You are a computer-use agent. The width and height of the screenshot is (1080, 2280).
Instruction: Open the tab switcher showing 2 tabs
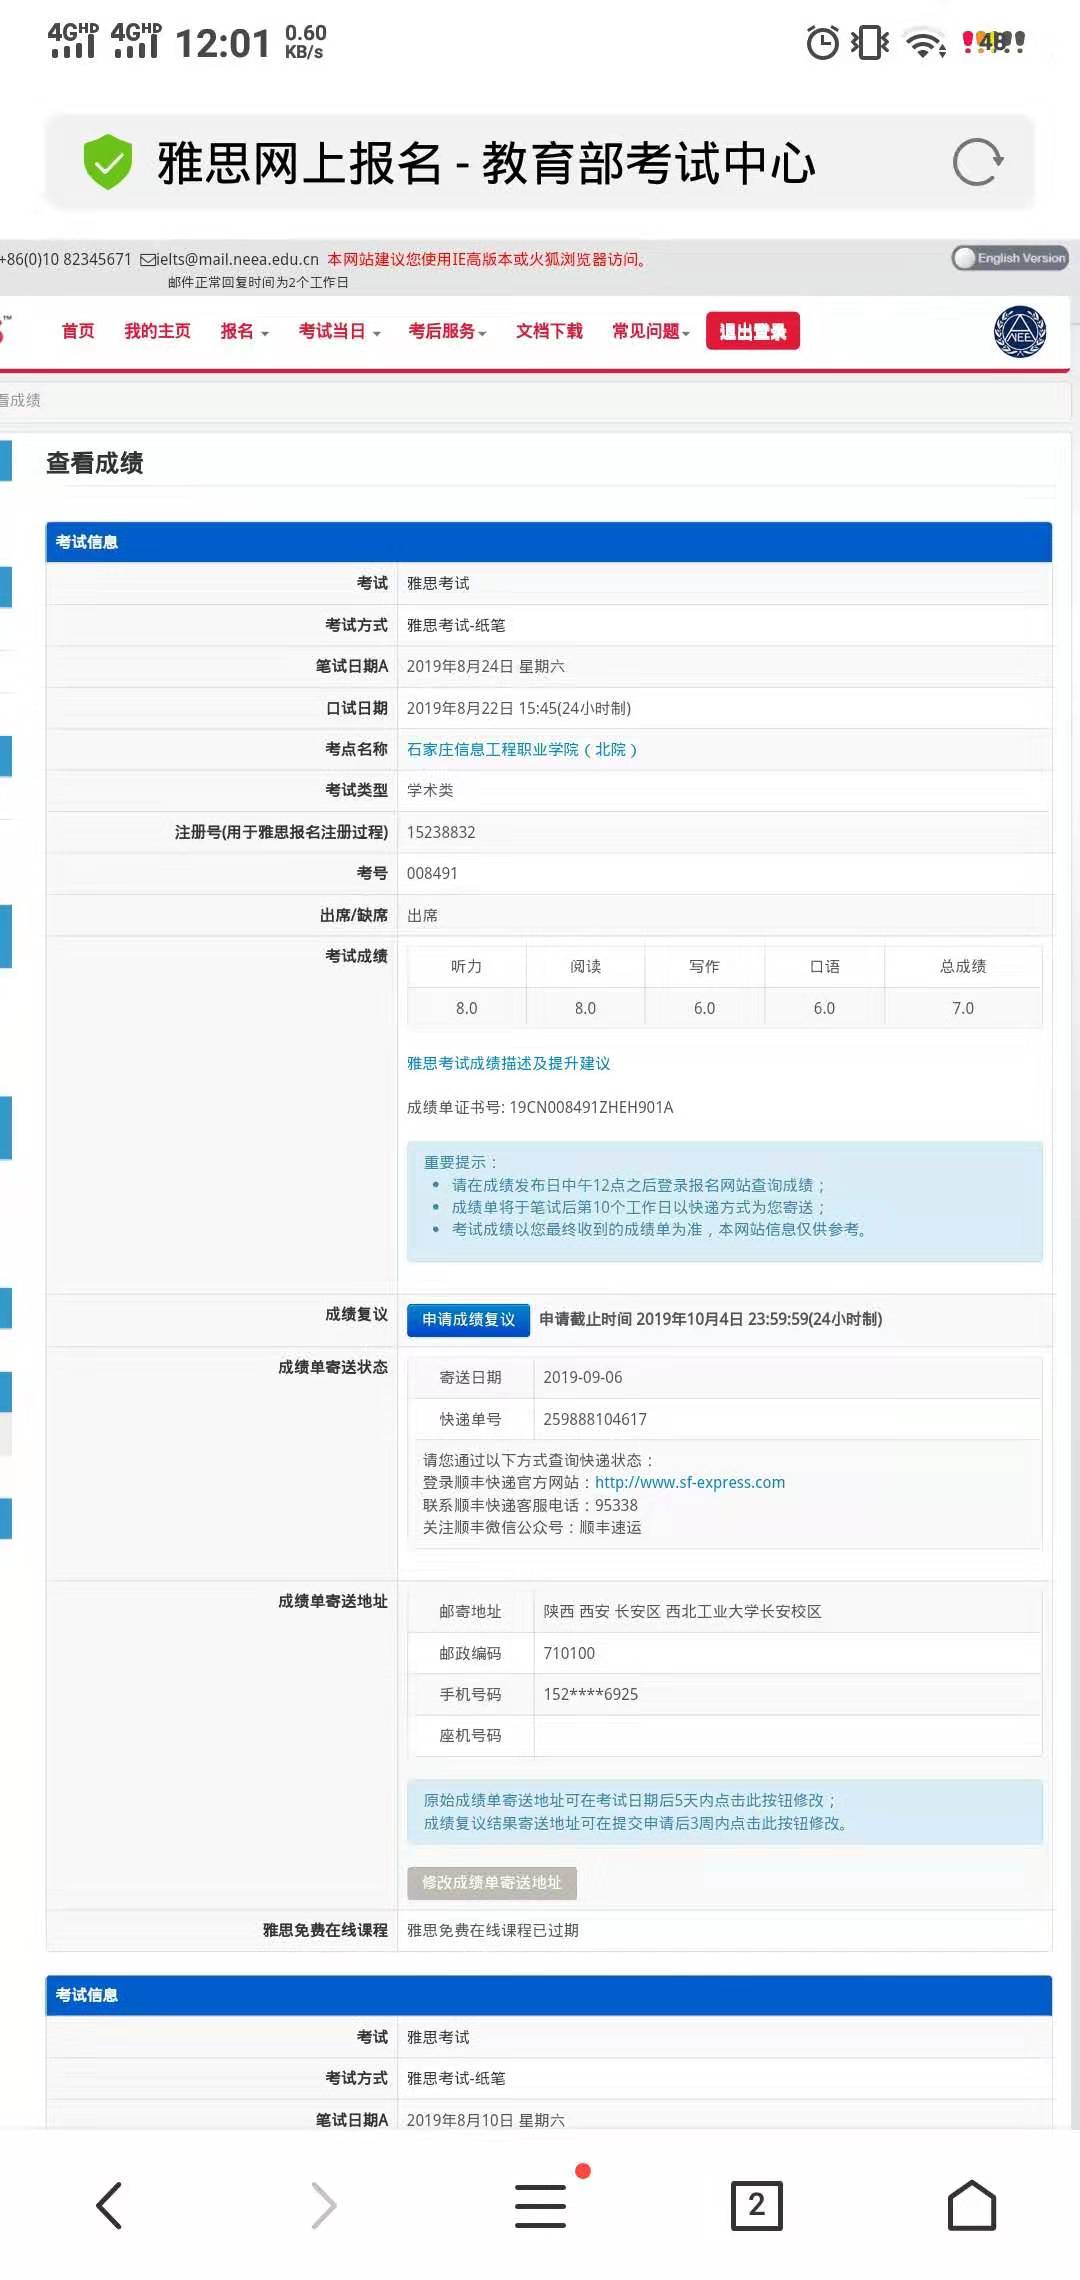coord(756,2205)
